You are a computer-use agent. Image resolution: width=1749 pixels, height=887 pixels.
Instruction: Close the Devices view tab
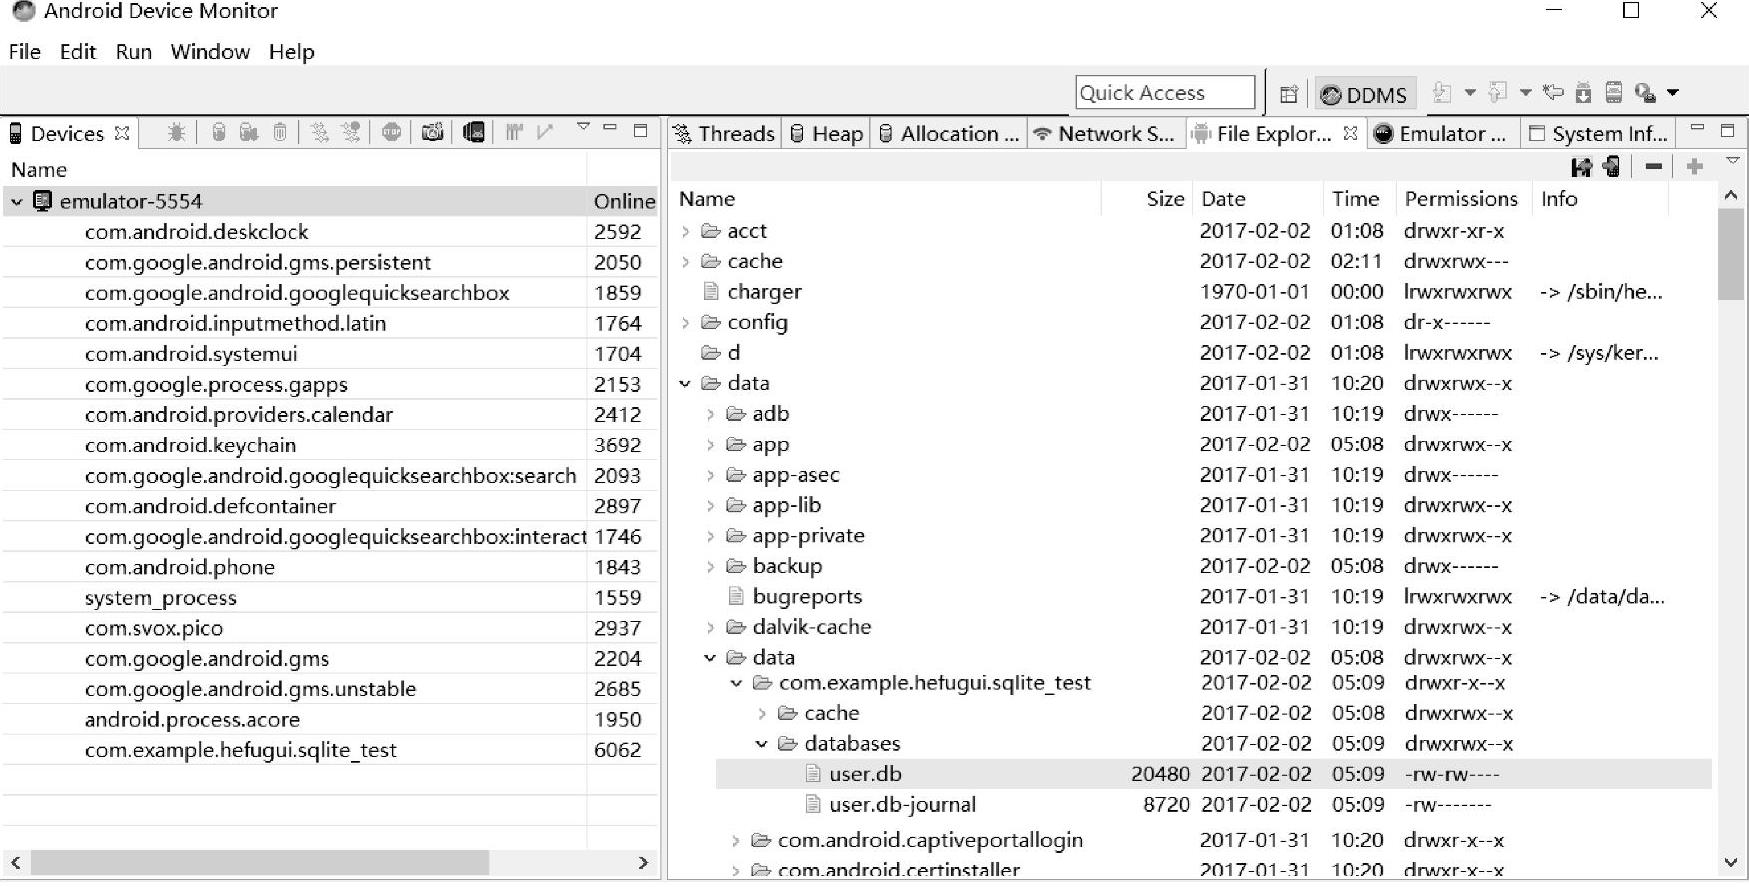(122, 133)
